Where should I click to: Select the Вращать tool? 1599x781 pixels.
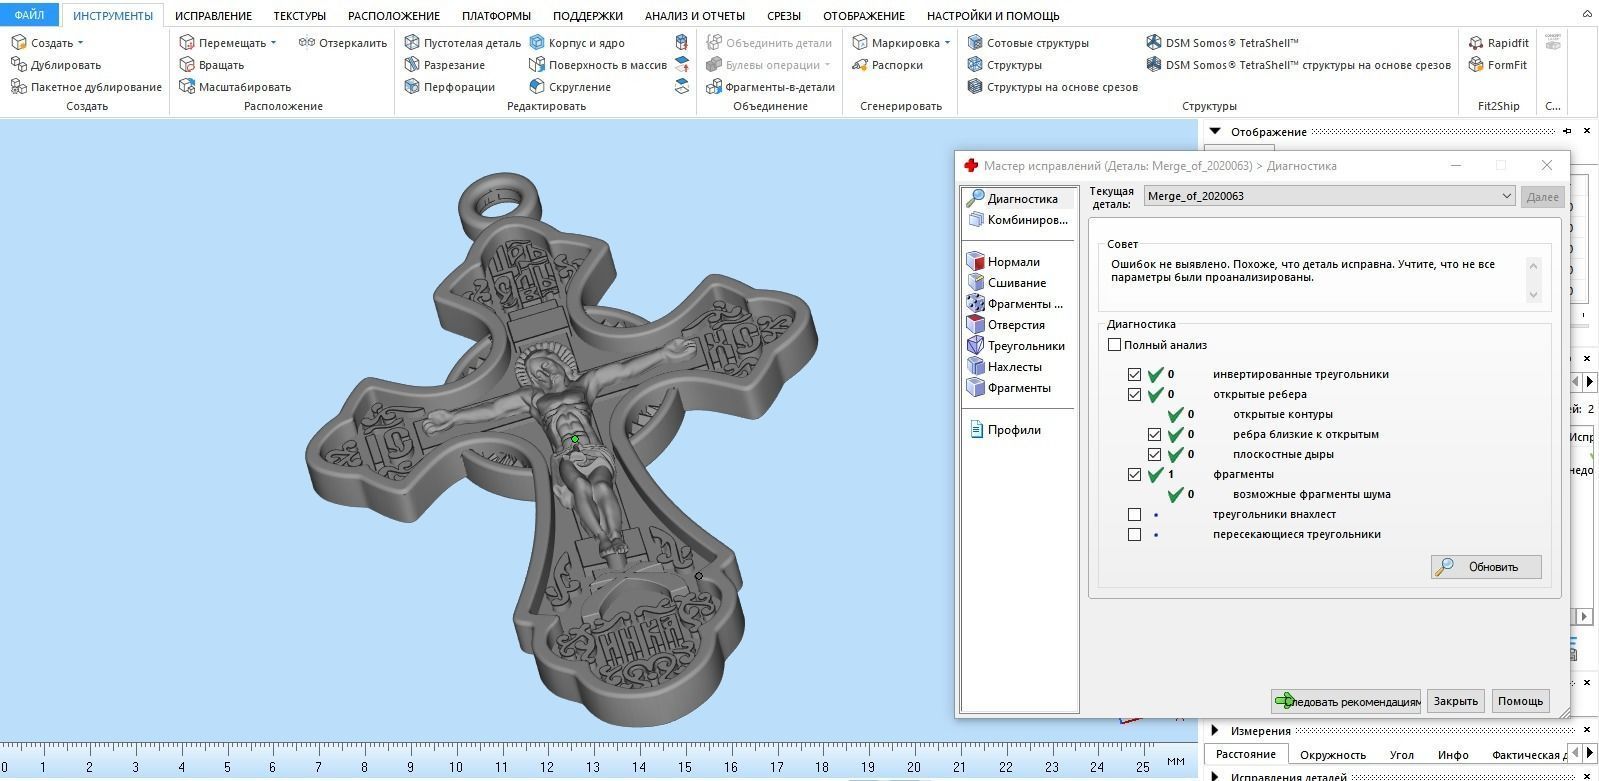pyautogui.click(x=211, y=65)
